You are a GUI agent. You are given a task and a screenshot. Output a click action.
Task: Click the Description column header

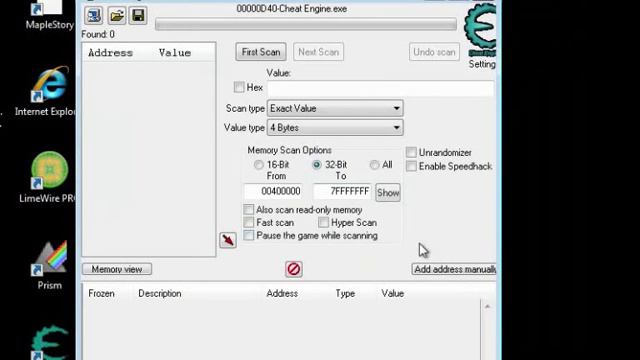point(160,293)
